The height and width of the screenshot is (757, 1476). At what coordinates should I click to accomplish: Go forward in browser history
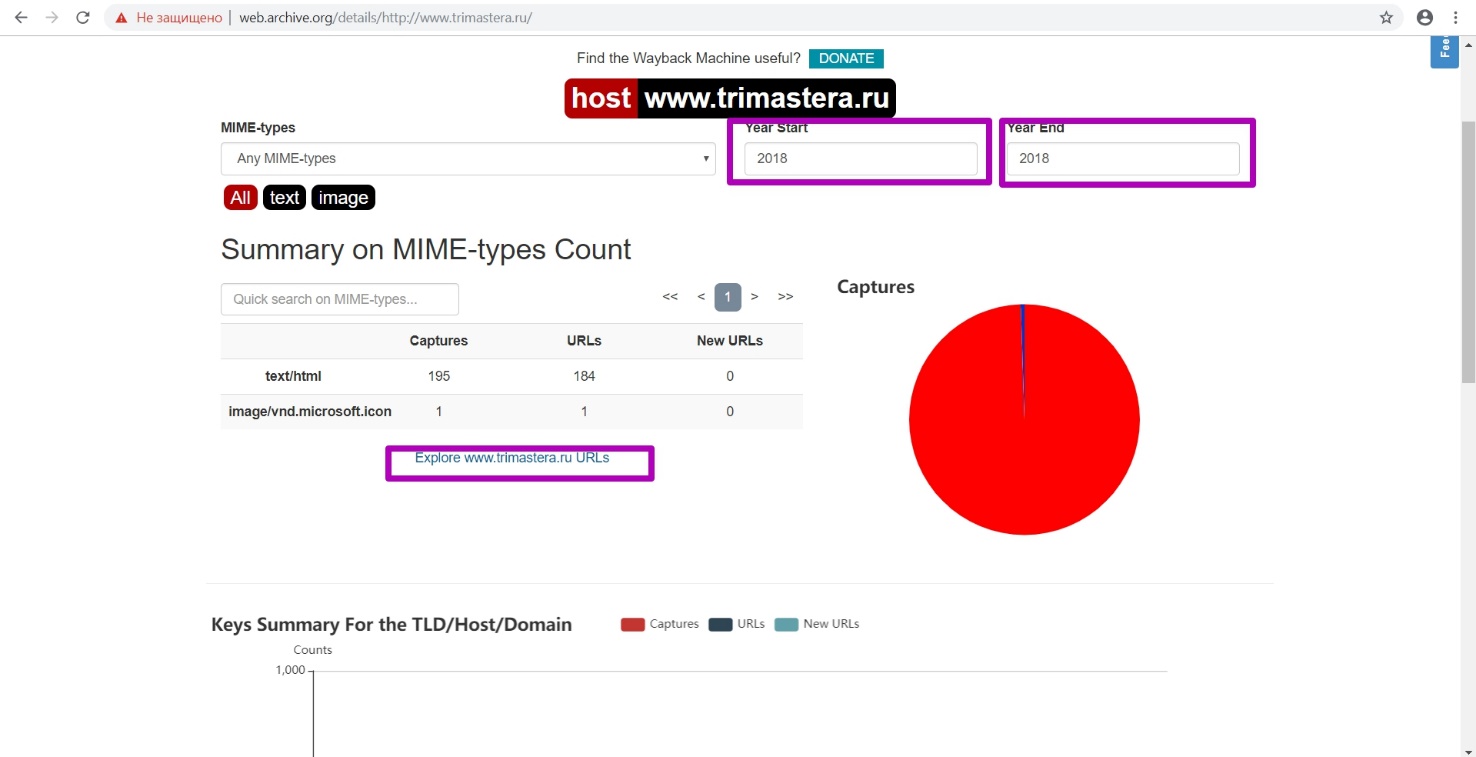(52, 17)
